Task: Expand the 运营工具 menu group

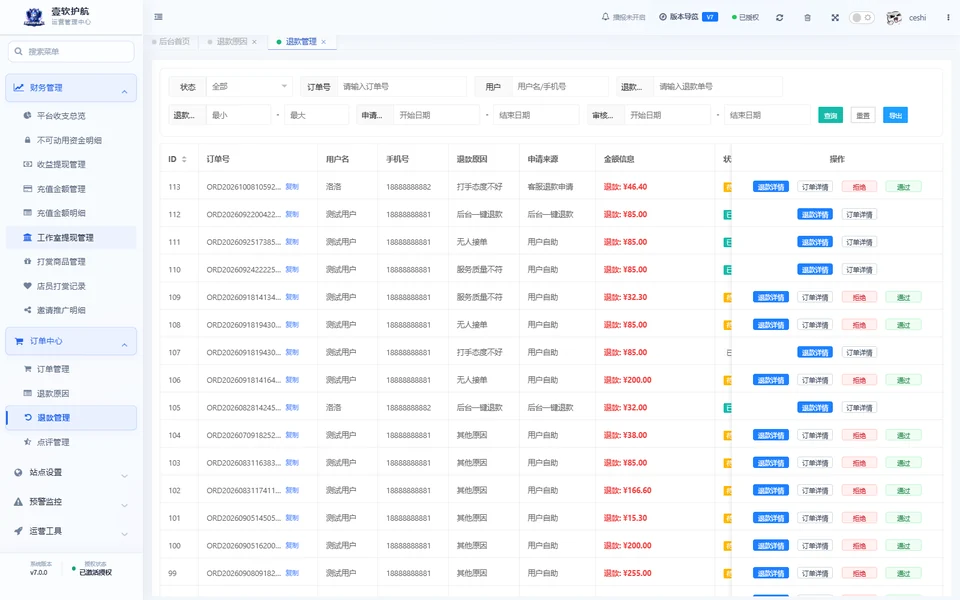Action: pyautogui.click(x=71, y=531)
